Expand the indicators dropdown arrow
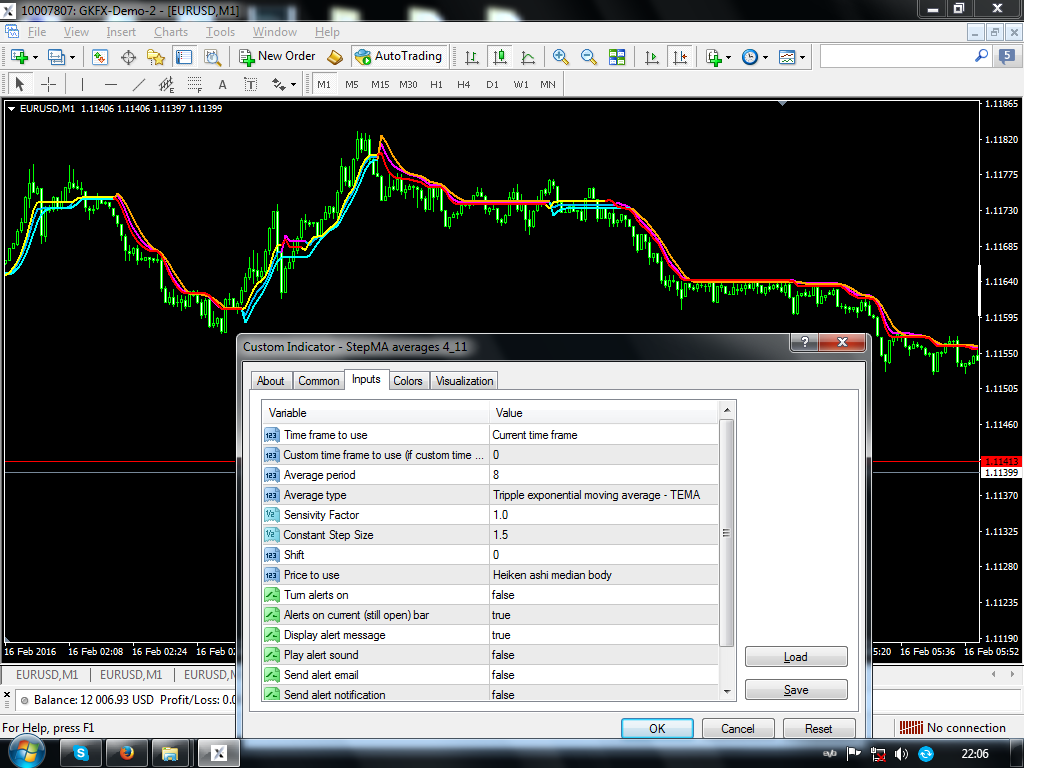Image resolution: width=1048 pixels, height=780 pixels. (729, 58)
